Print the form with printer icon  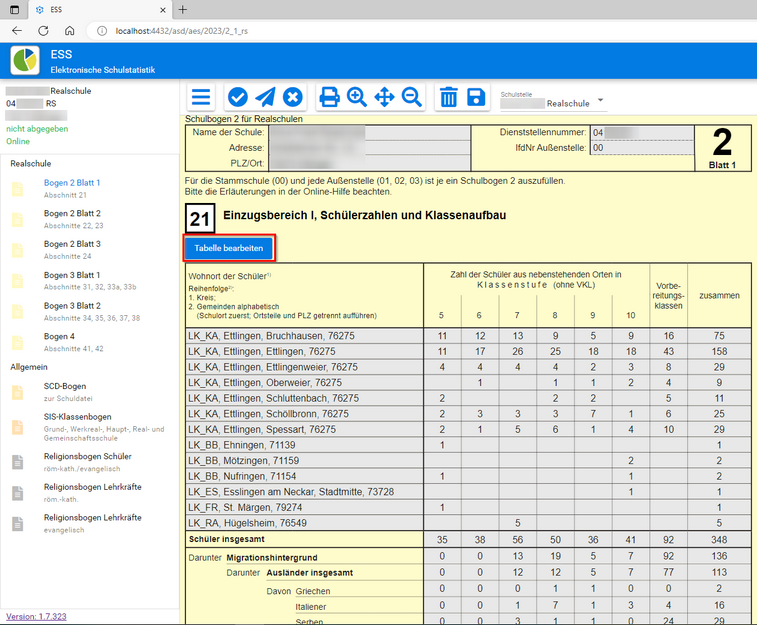tap(329, 97)
